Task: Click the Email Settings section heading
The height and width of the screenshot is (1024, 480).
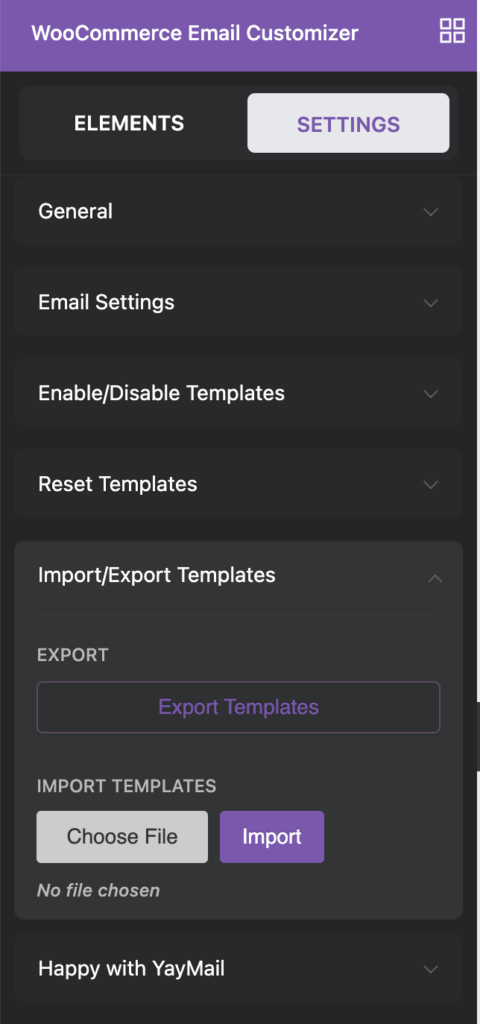Action: [x=106, y=302]
